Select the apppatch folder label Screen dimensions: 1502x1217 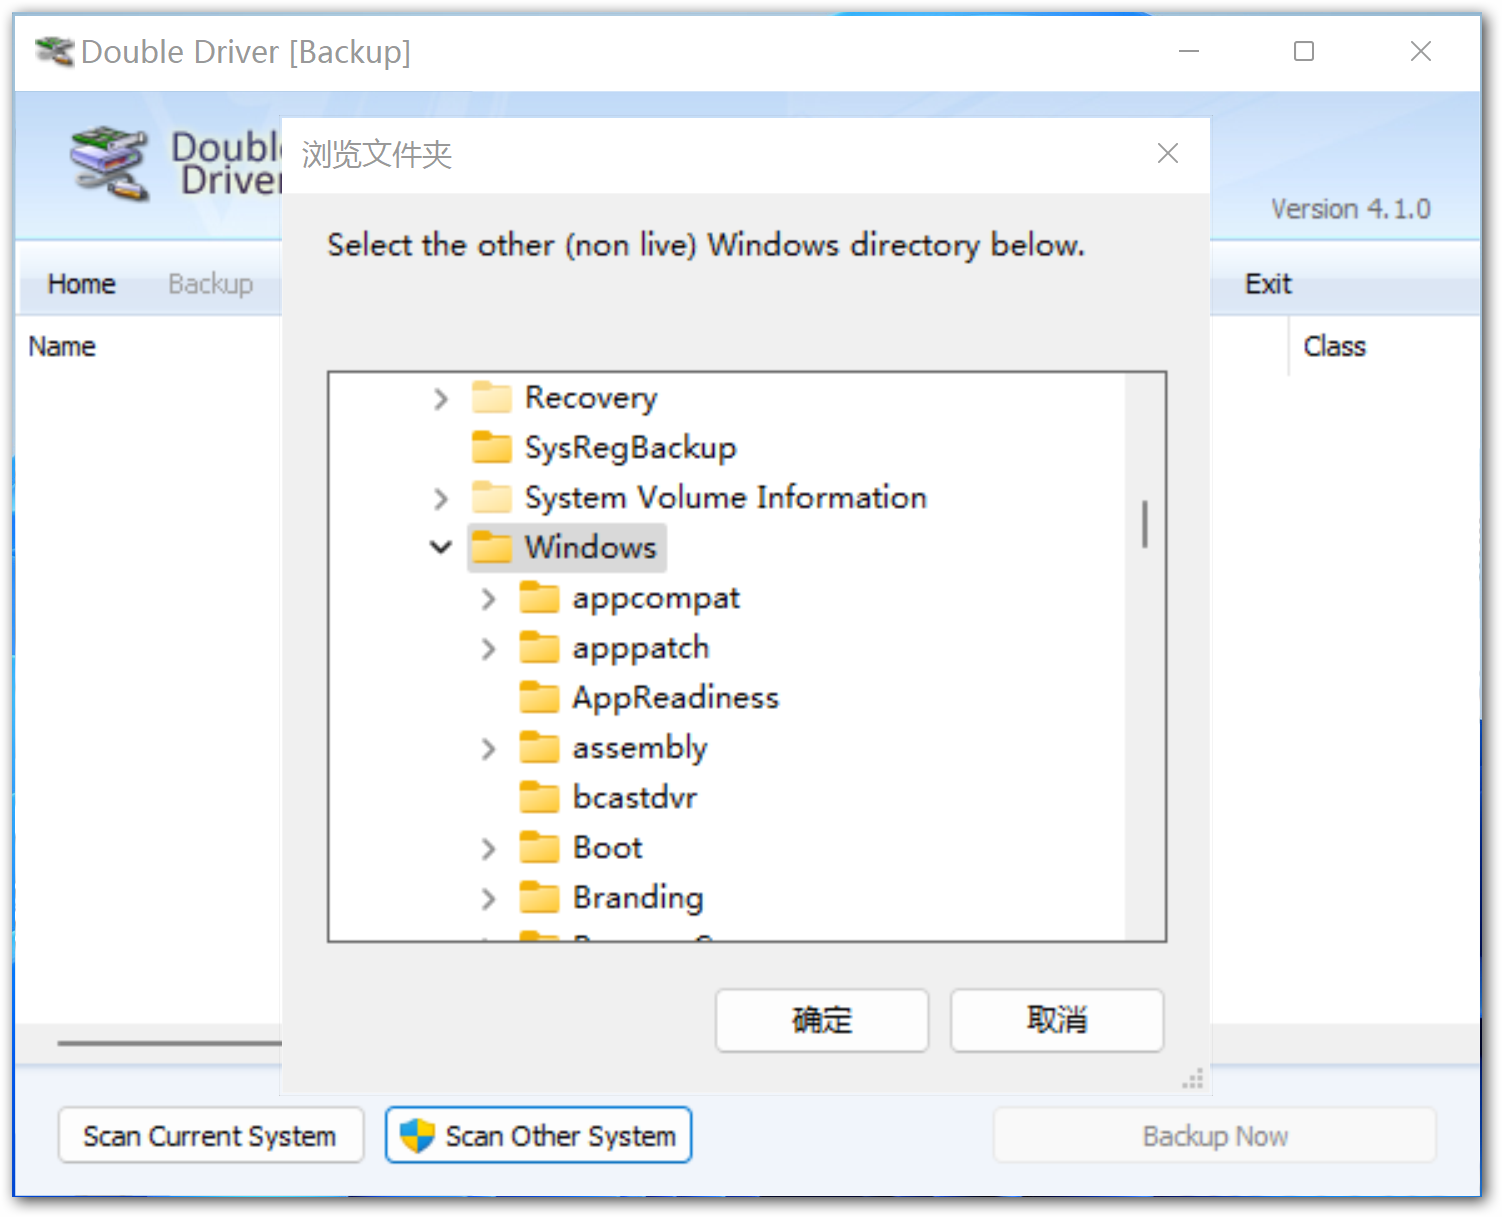[x=641, y=648]
